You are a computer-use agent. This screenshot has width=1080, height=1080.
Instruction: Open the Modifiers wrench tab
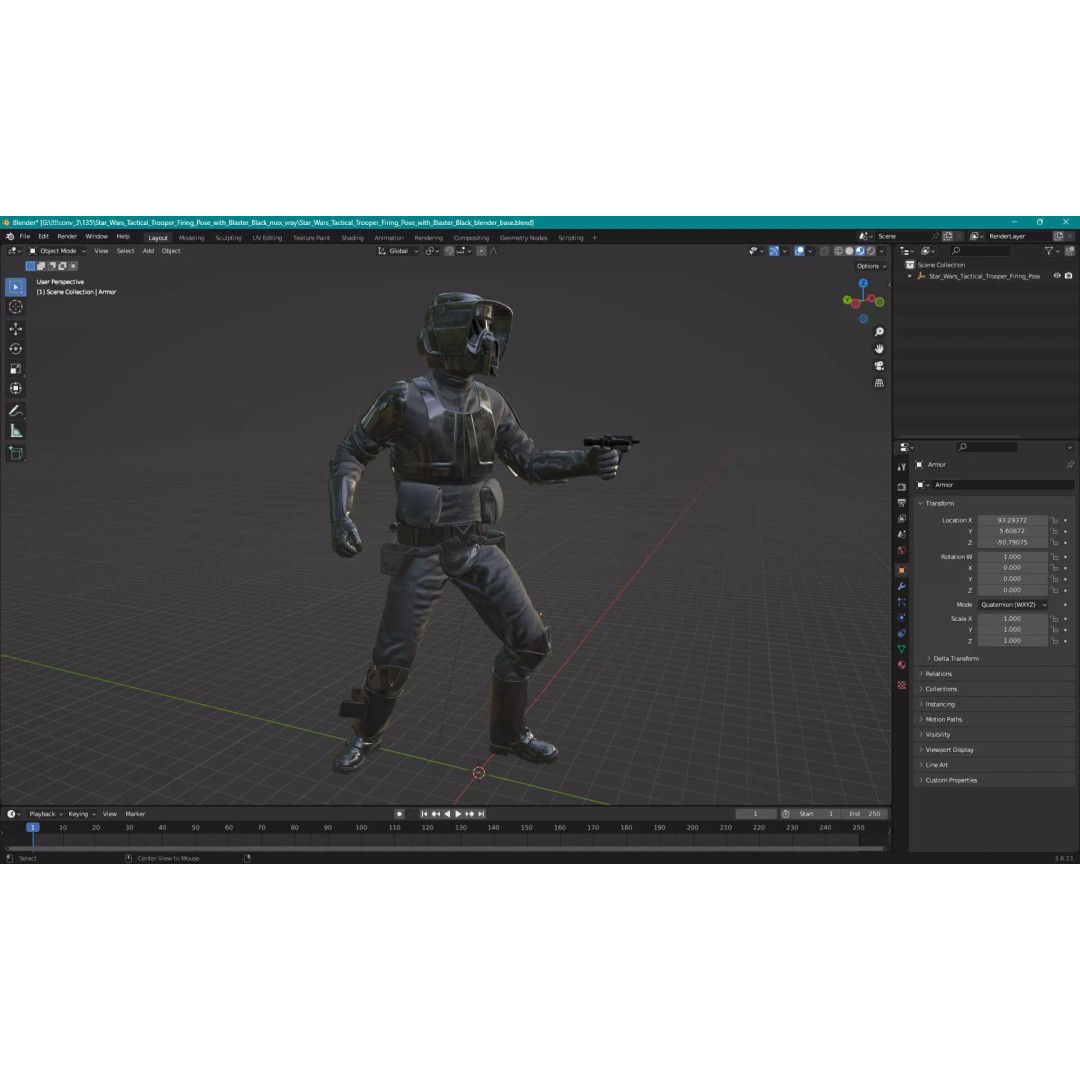[902, 586]
